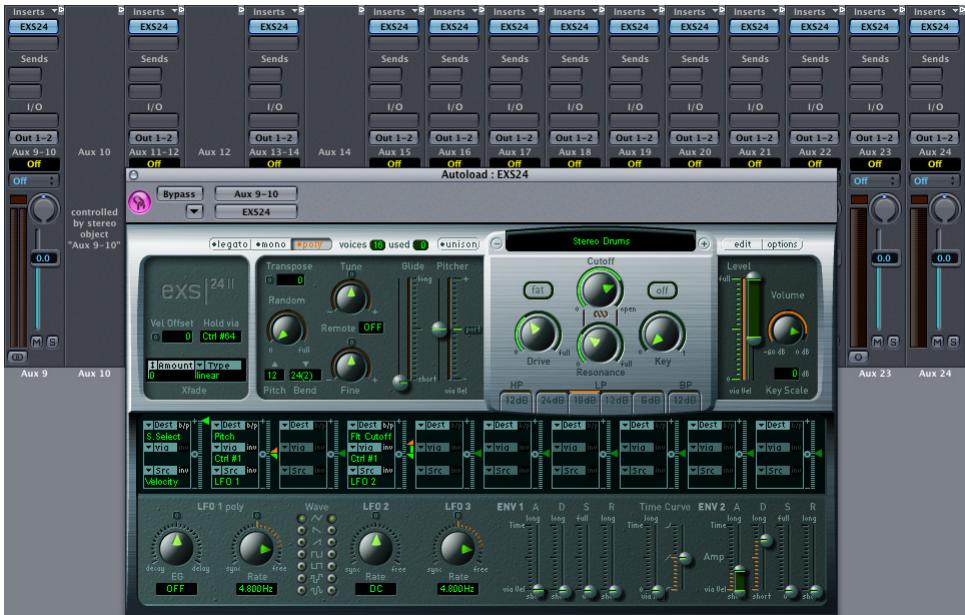Click the LFO 3 Rate knob
The image size is (965, 615).
tap(457, 548)
